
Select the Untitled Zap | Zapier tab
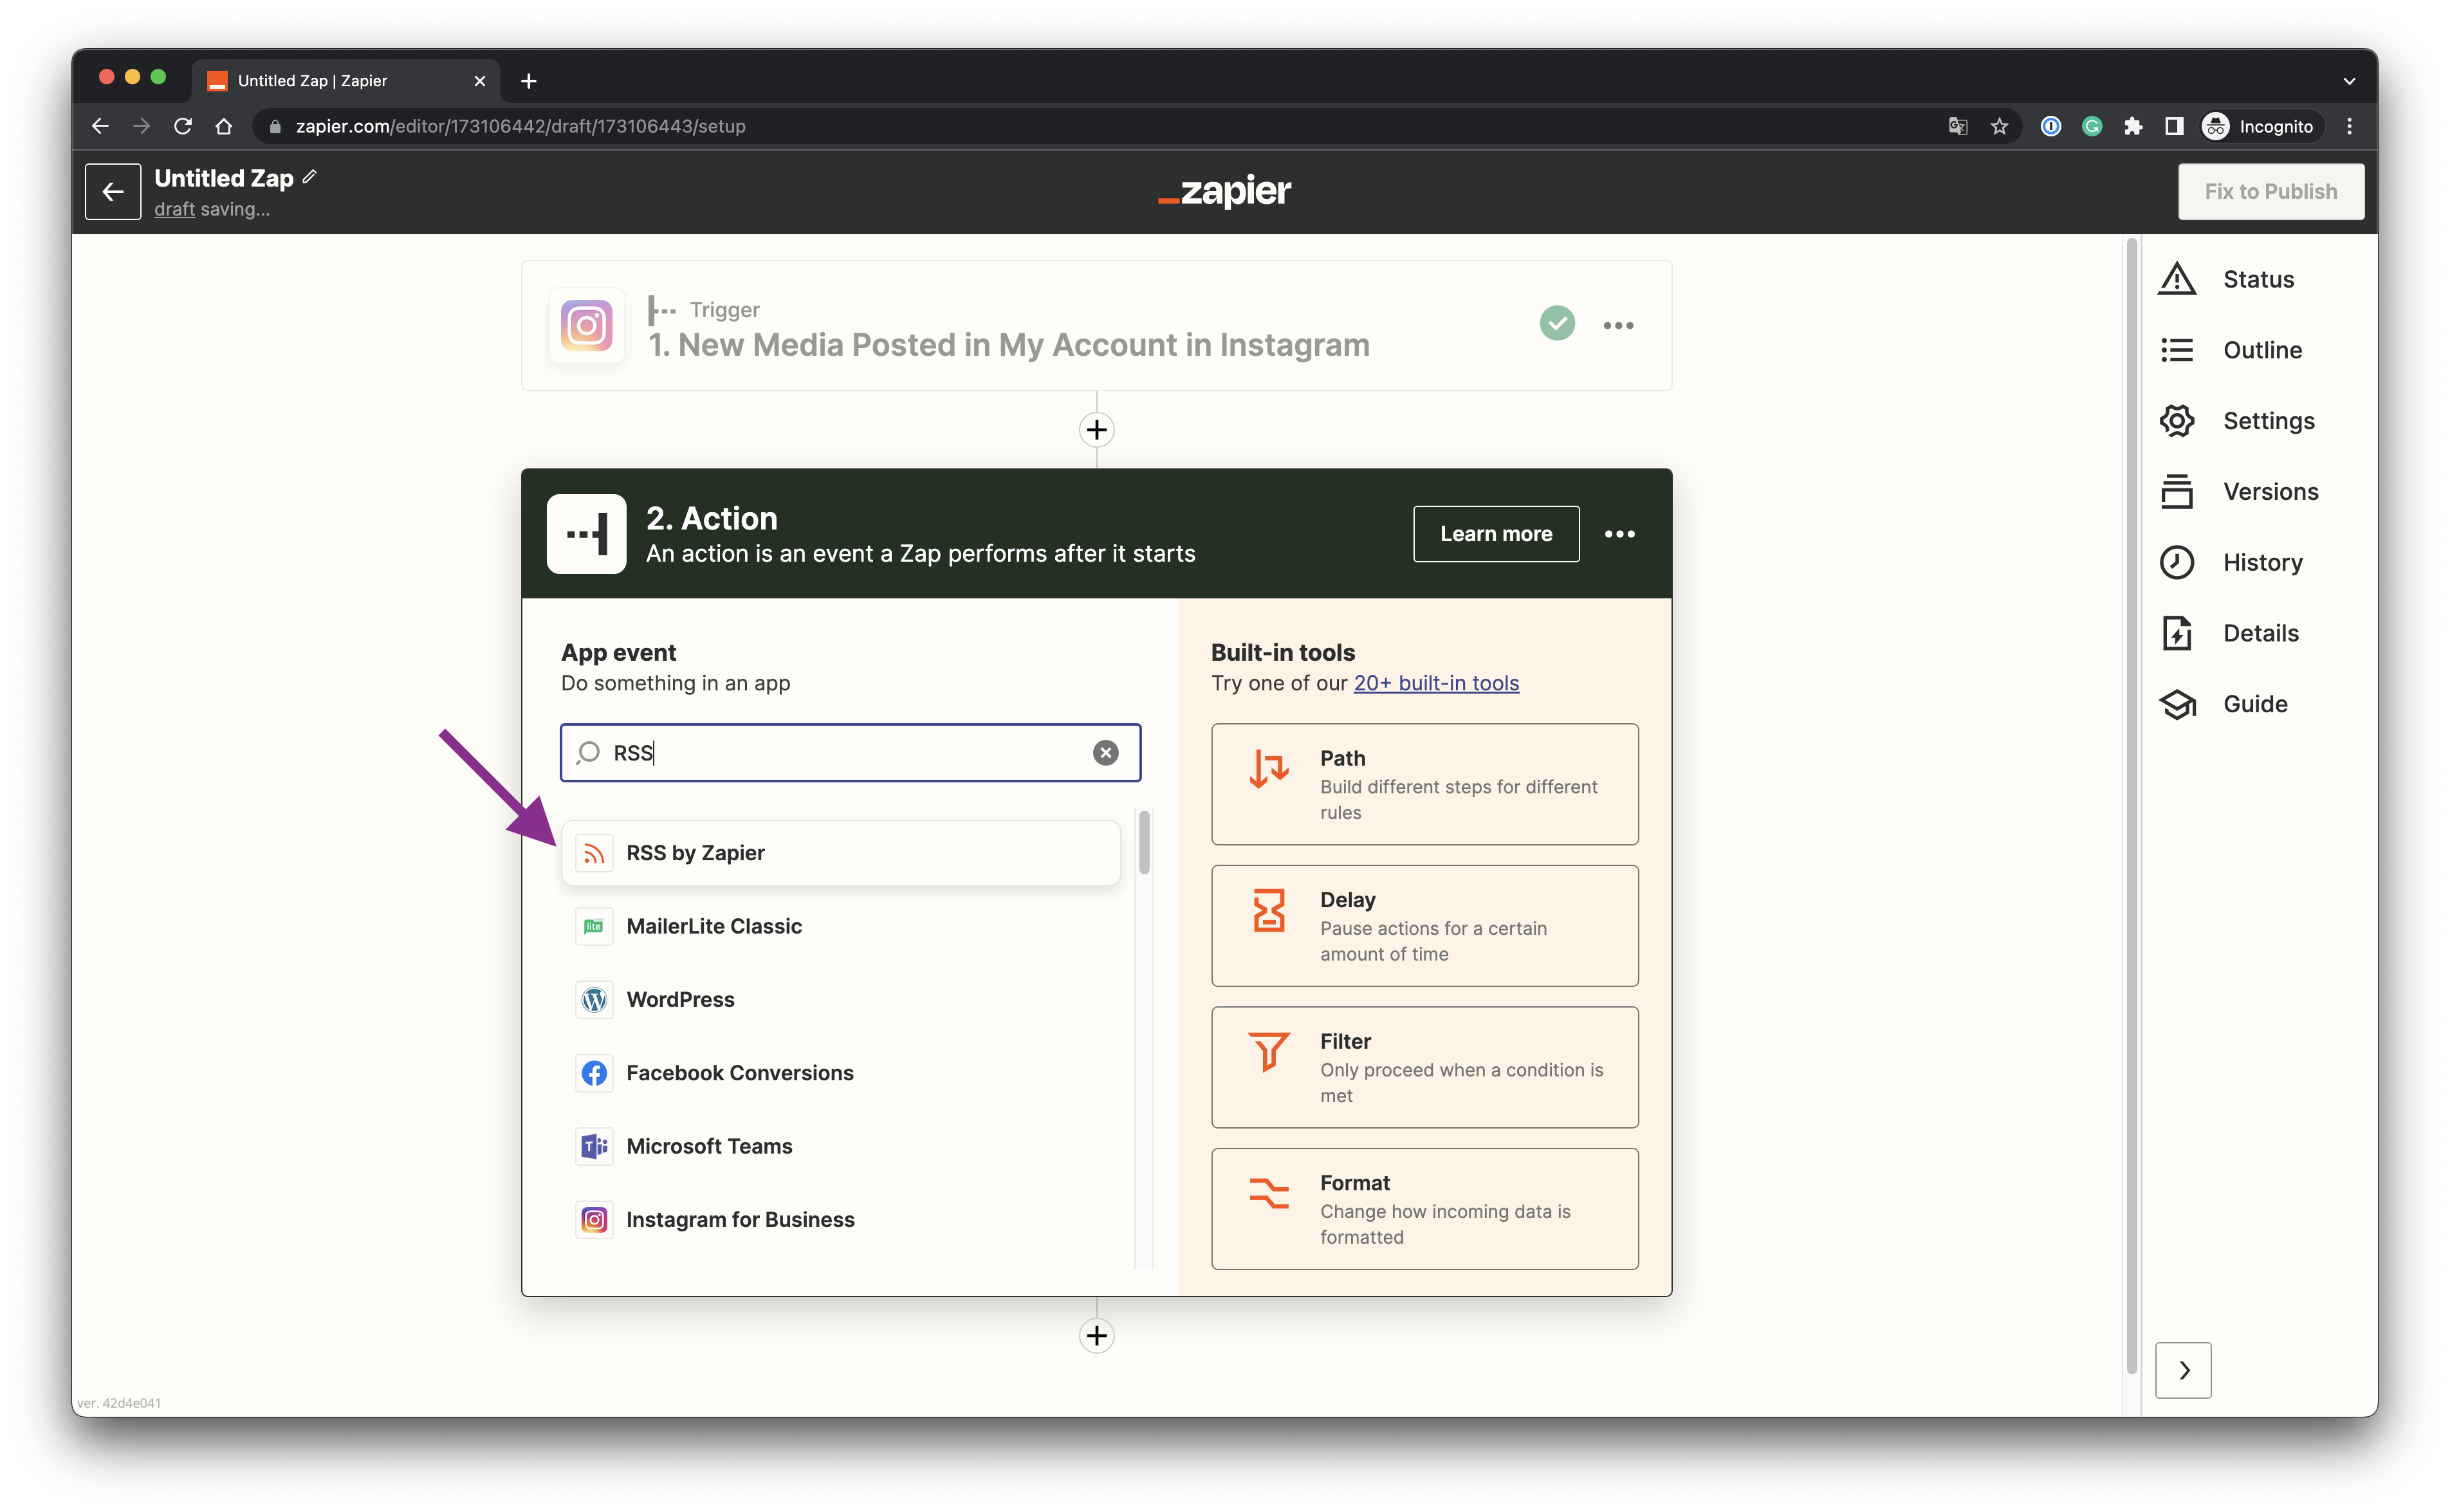[x=345, y=81]
